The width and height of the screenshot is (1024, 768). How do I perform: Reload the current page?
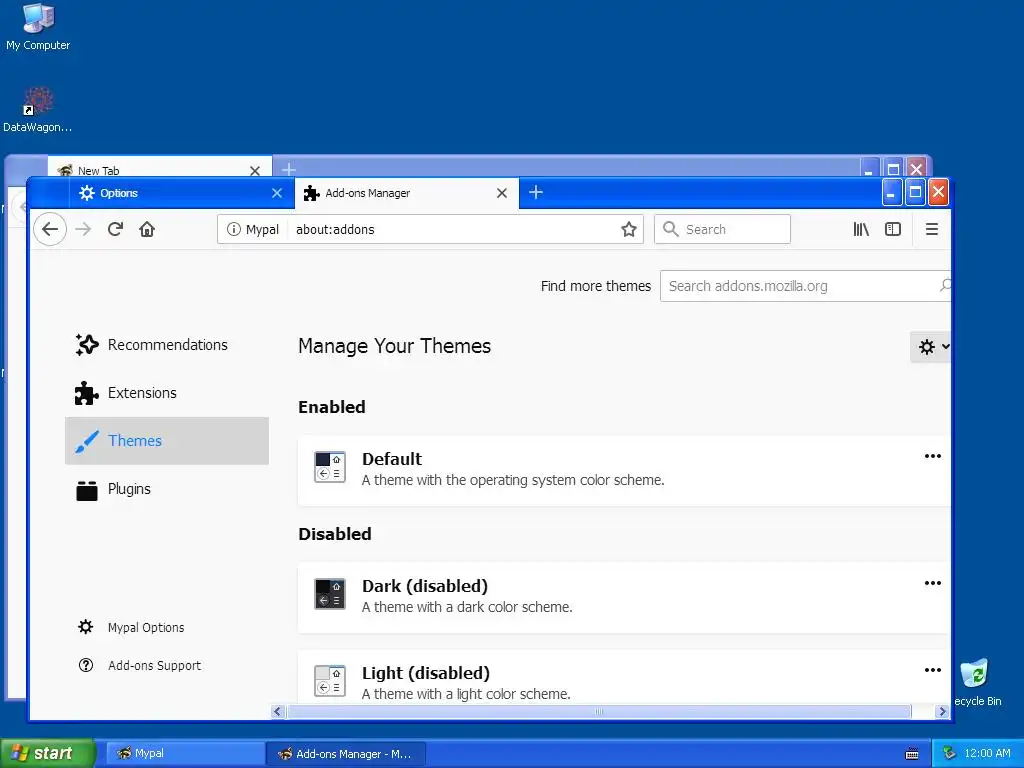[x=116, y=229]
